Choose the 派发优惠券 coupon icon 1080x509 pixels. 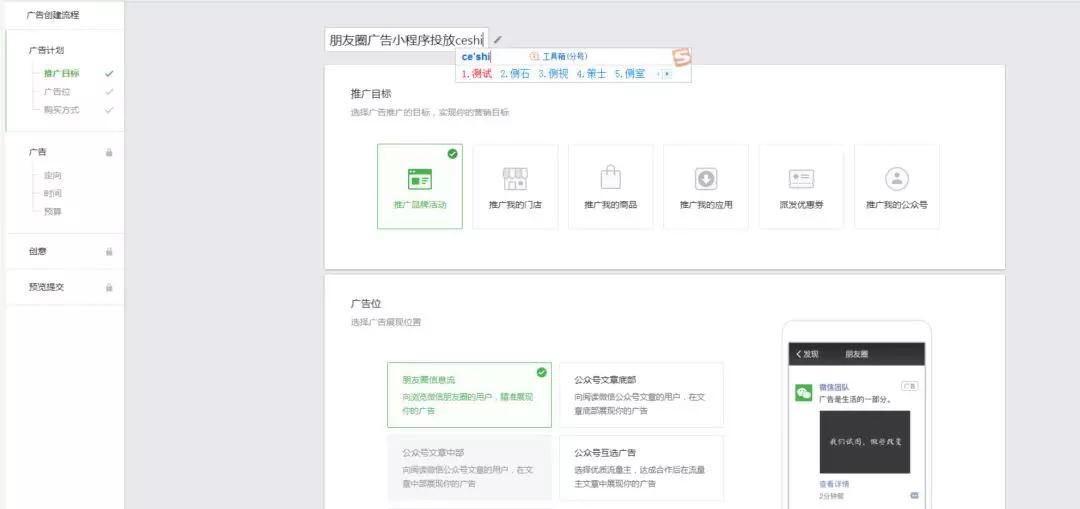coord(801,180)
